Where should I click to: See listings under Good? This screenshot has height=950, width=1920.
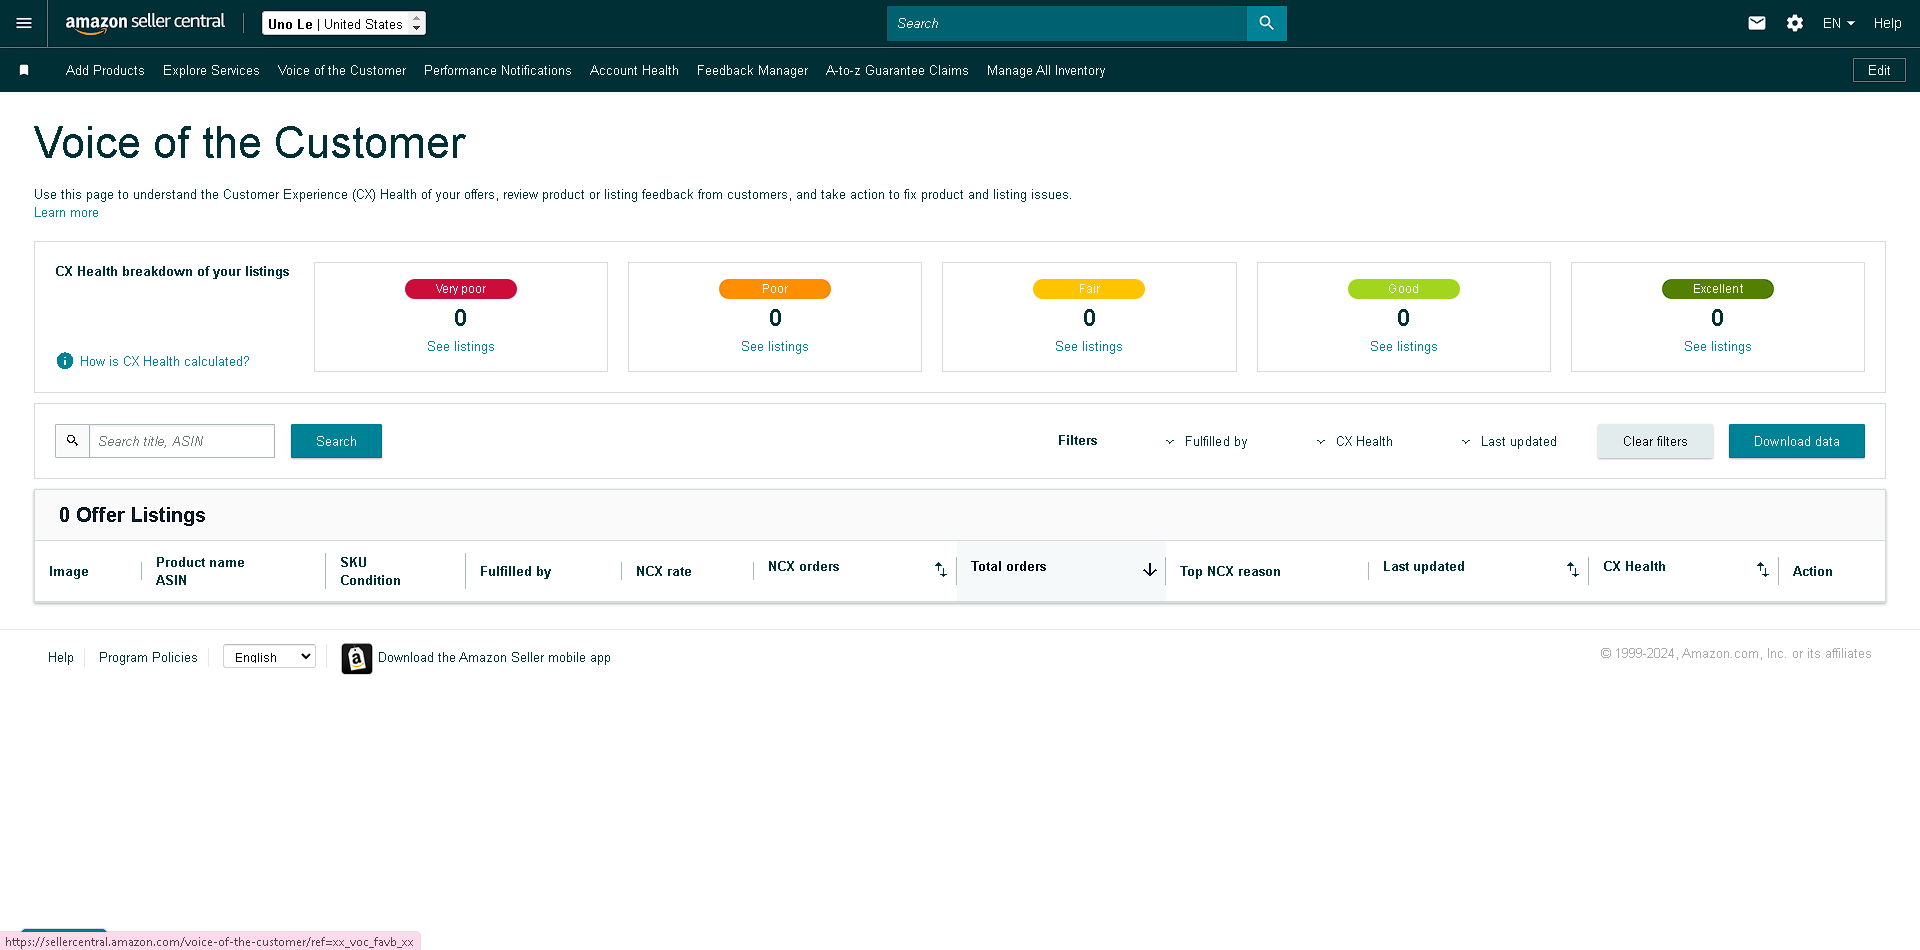click(x=1404, y=347)
